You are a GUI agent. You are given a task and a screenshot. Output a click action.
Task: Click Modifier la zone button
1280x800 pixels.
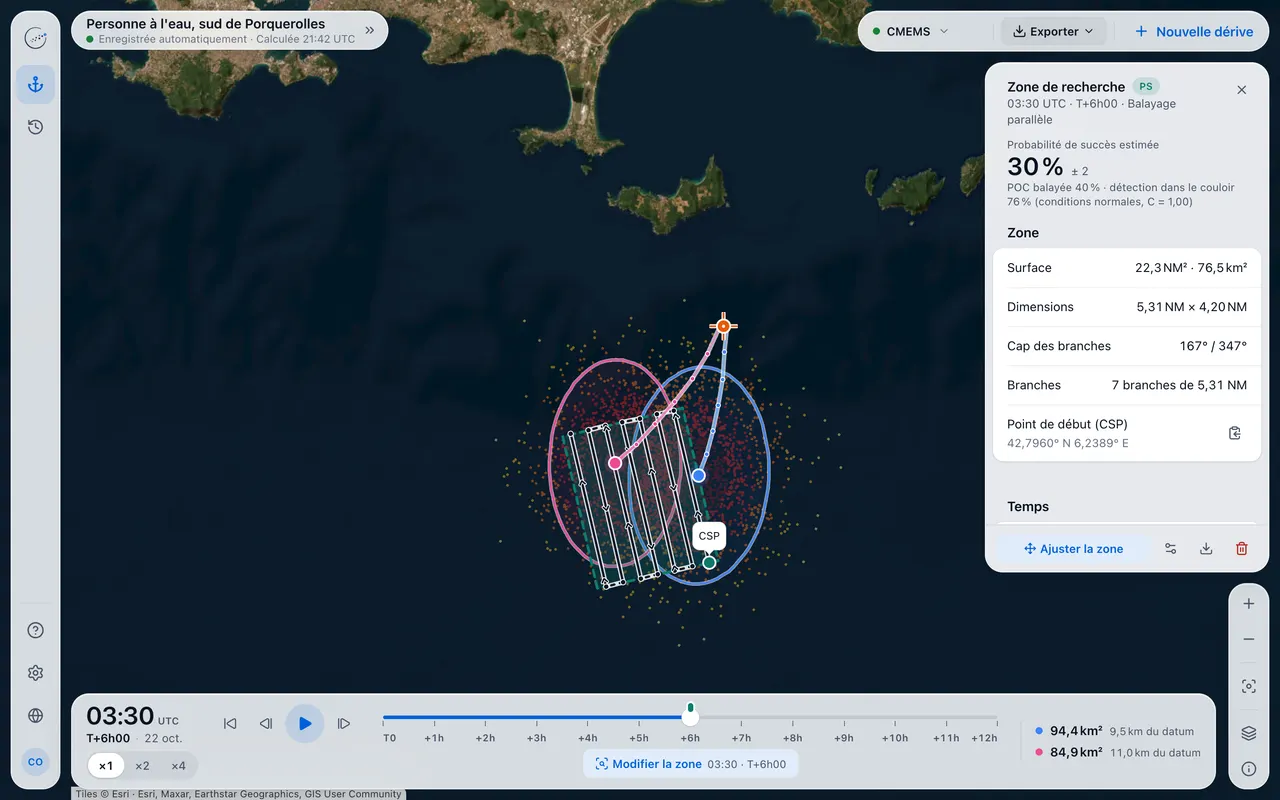click(x=691, y=764)
